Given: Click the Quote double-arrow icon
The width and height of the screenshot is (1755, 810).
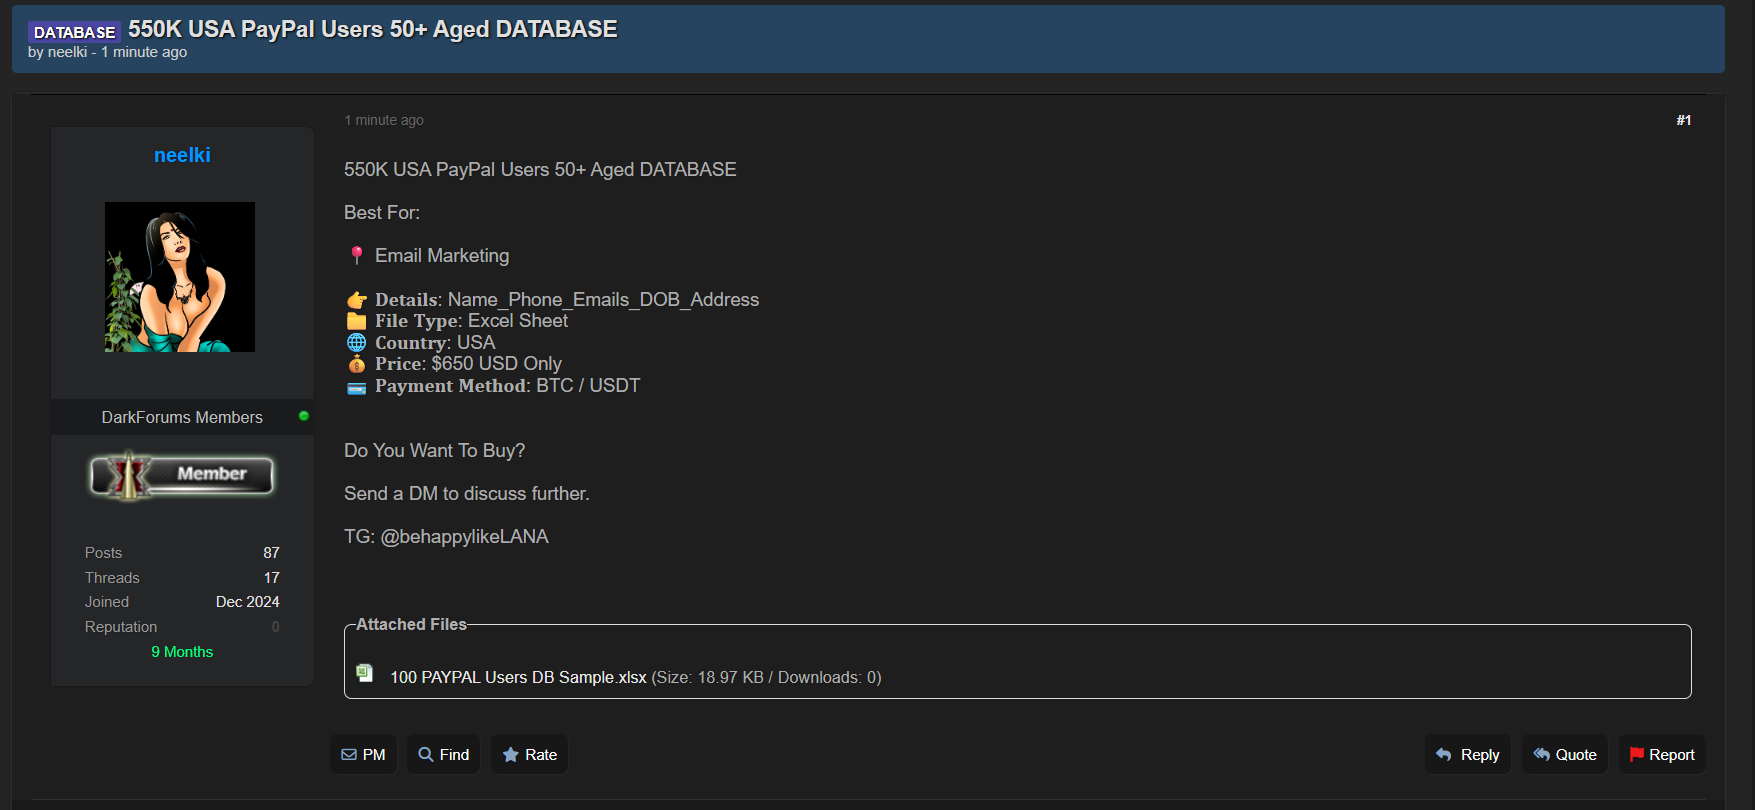Looking at the screenshot, I should [x=1541, y=755].
